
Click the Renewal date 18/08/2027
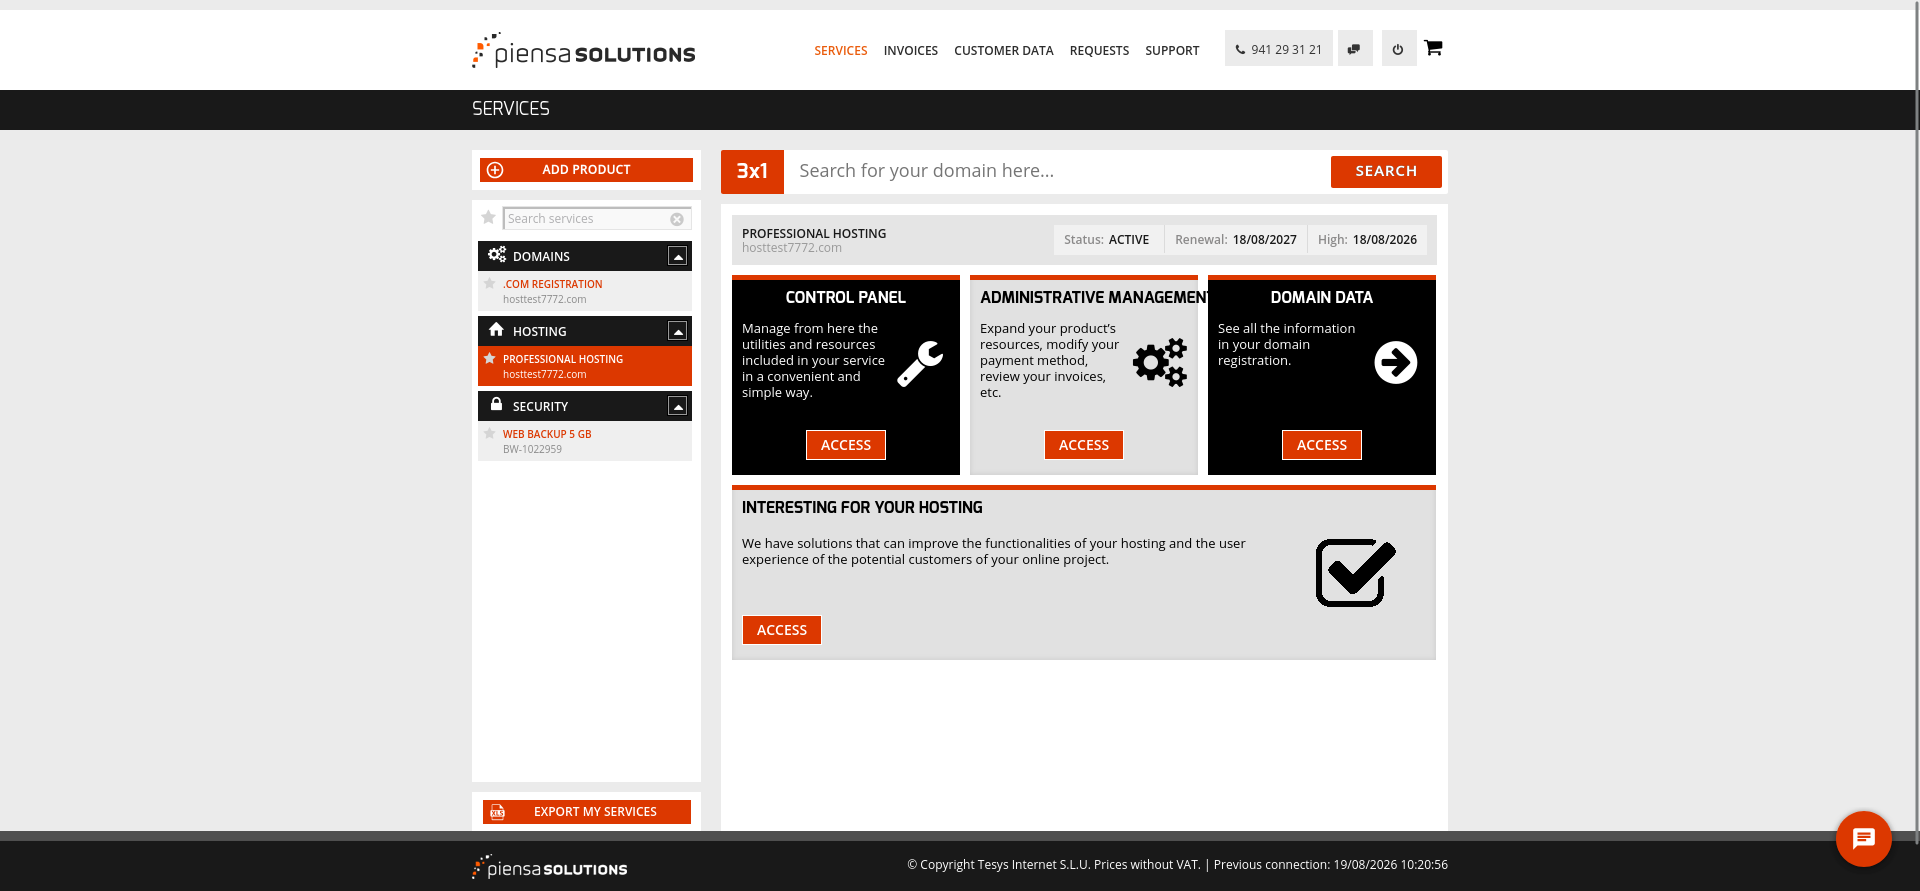pos(1264,240)
